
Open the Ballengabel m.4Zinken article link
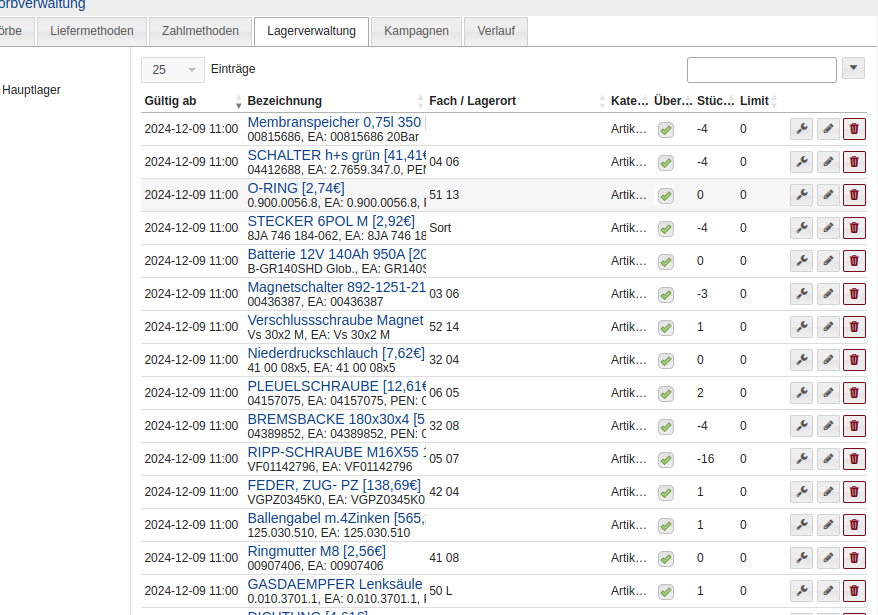pos(336,518)
